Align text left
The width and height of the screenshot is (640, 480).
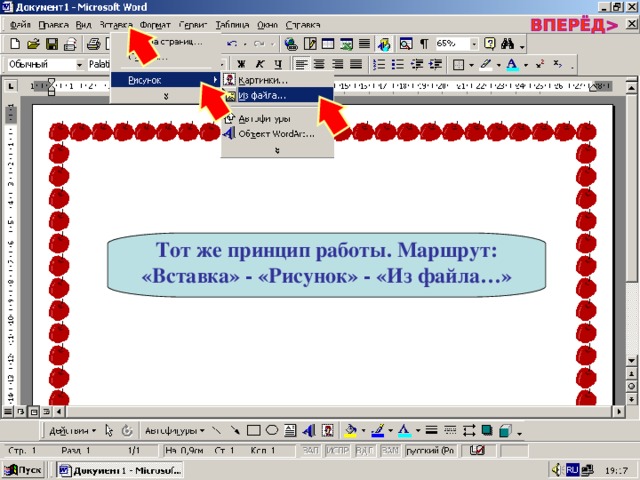tap(301, 64)
